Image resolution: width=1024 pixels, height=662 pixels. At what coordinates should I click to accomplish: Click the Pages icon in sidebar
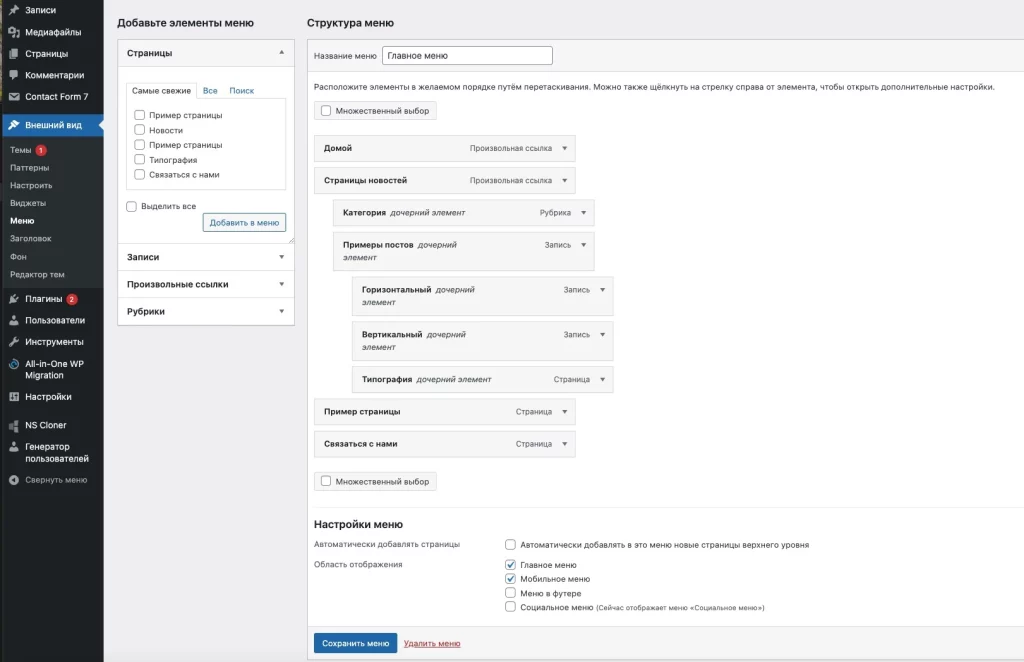(x=14, y=54)
